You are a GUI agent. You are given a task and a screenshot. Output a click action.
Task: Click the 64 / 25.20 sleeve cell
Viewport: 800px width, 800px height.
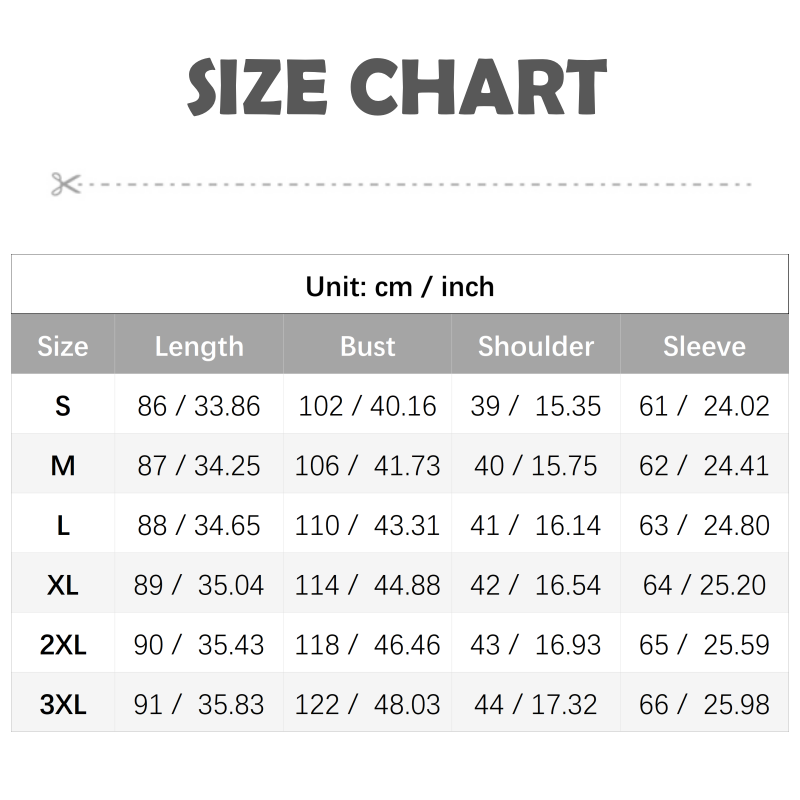click(x=704, y=585)
